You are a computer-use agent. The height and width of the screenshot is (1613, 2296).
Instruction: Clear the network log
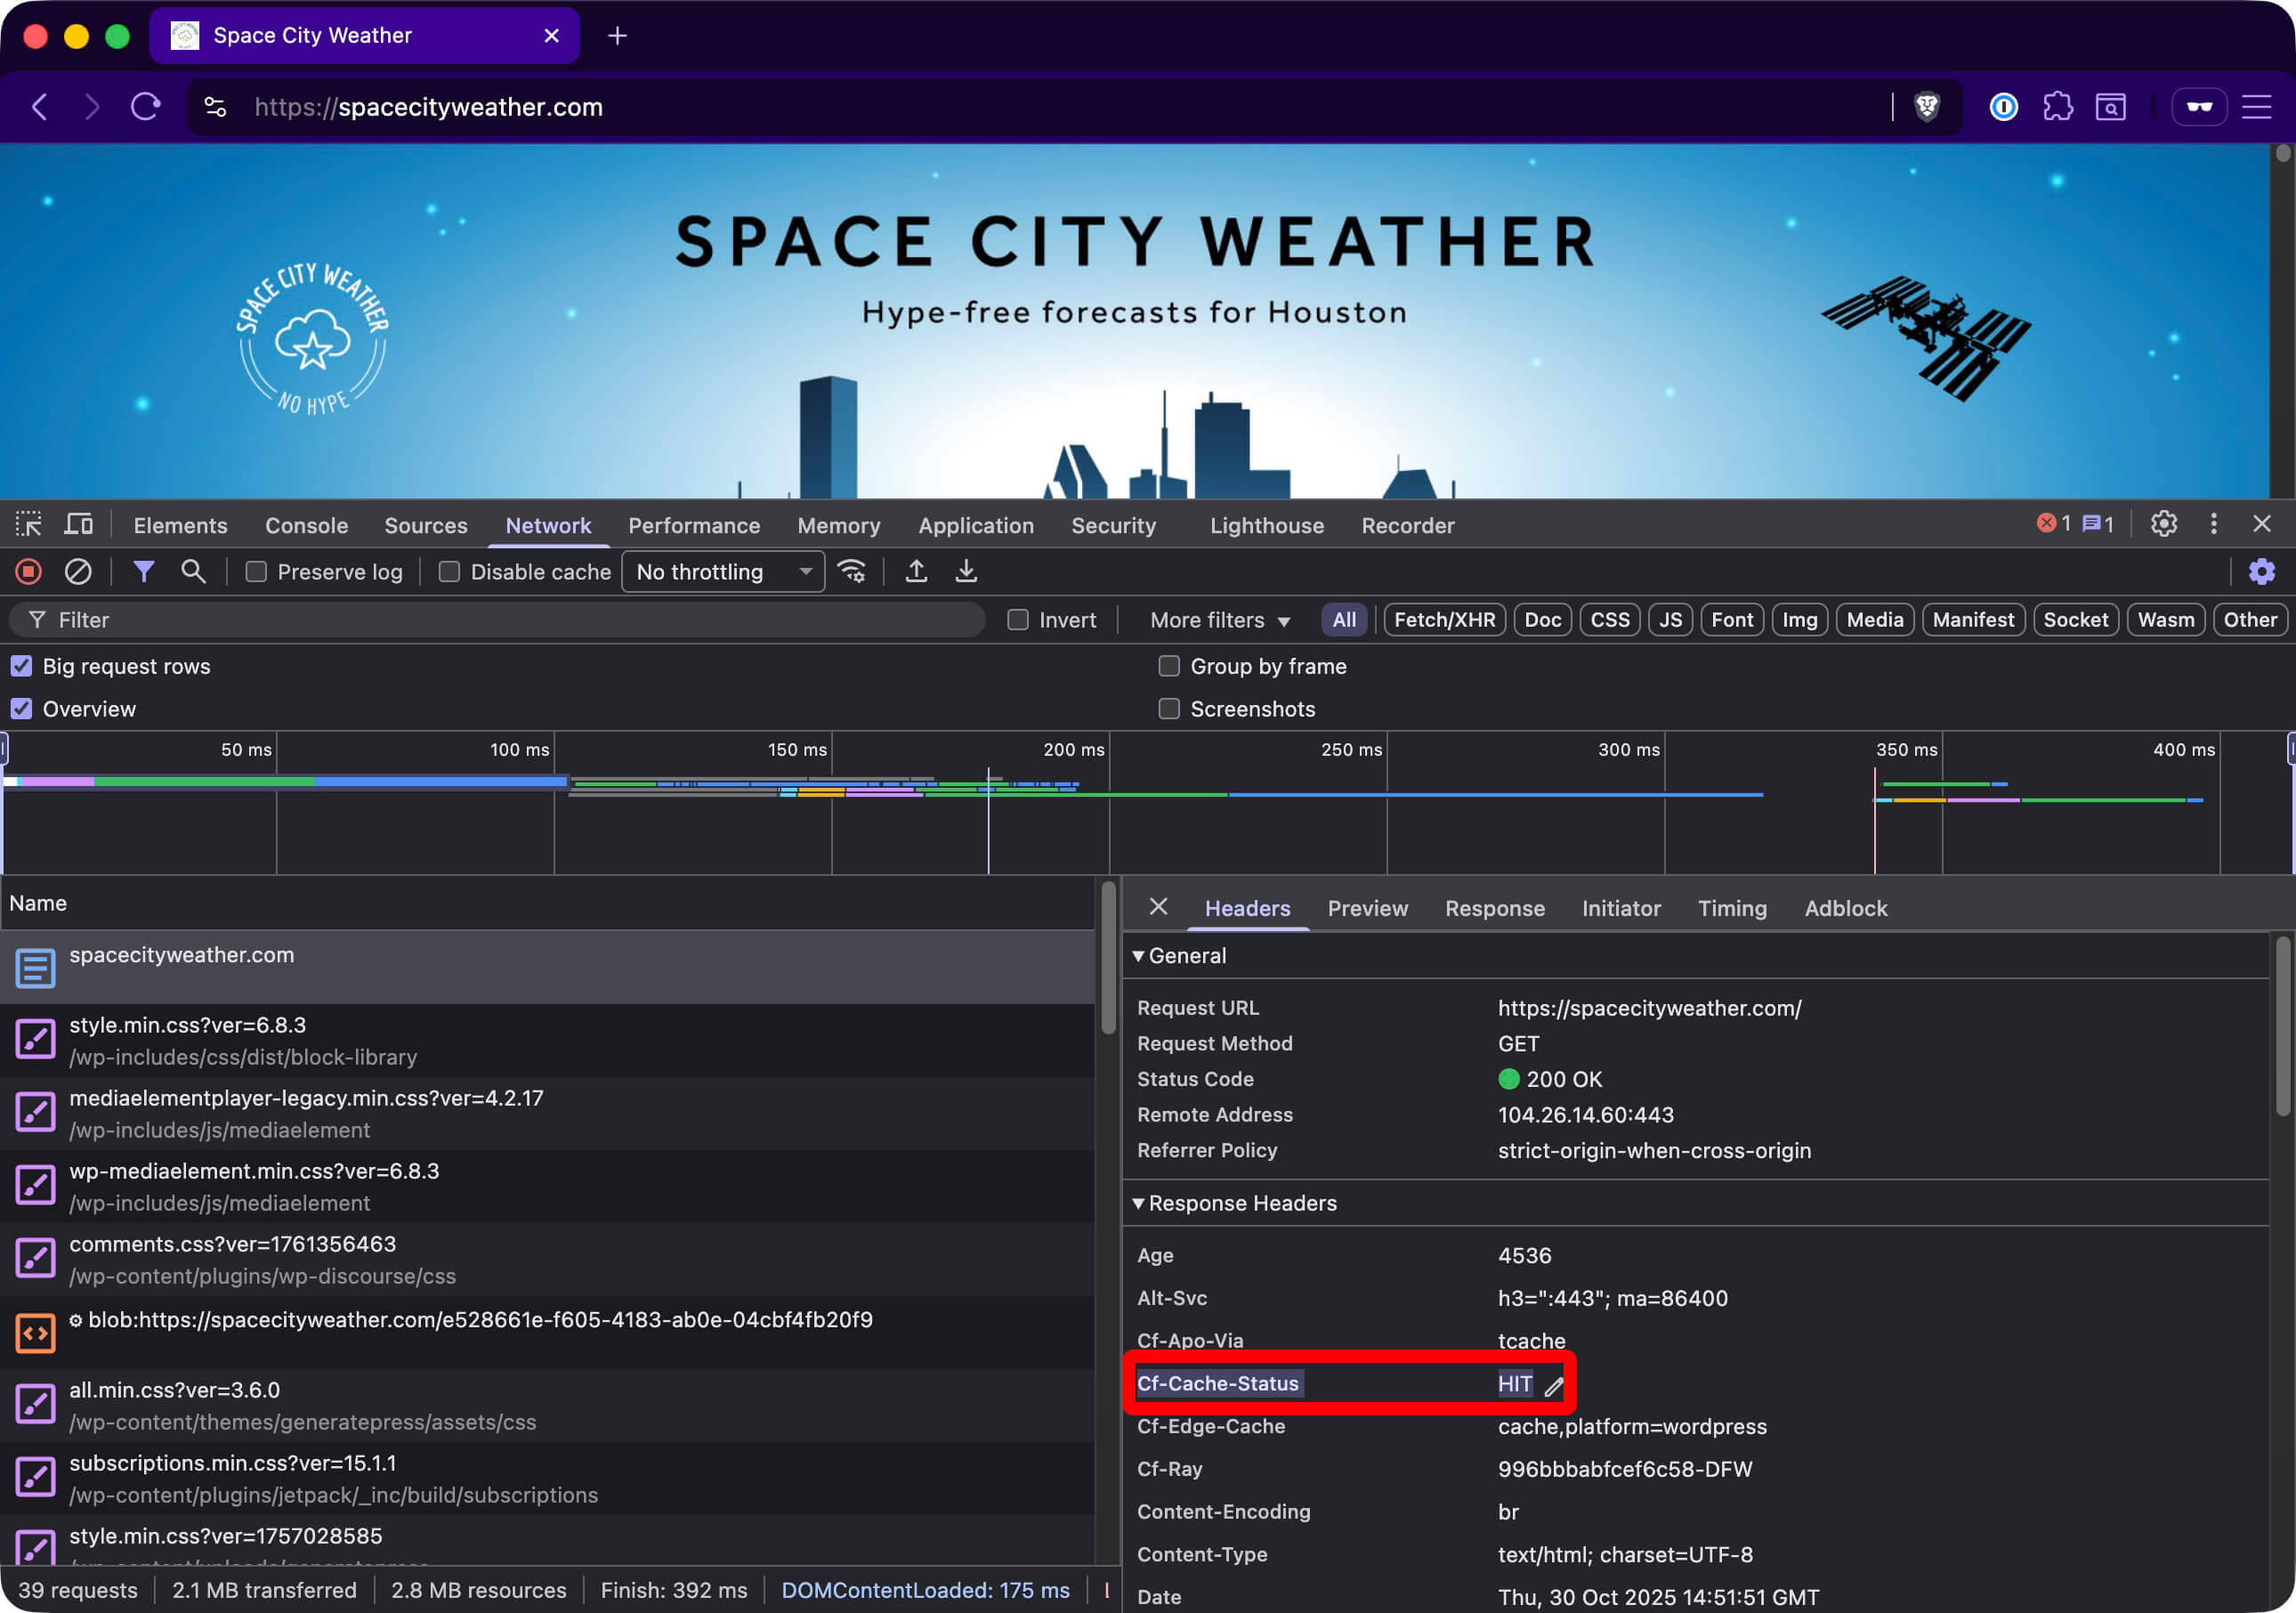pyautogui.click(x=78, y=571)
